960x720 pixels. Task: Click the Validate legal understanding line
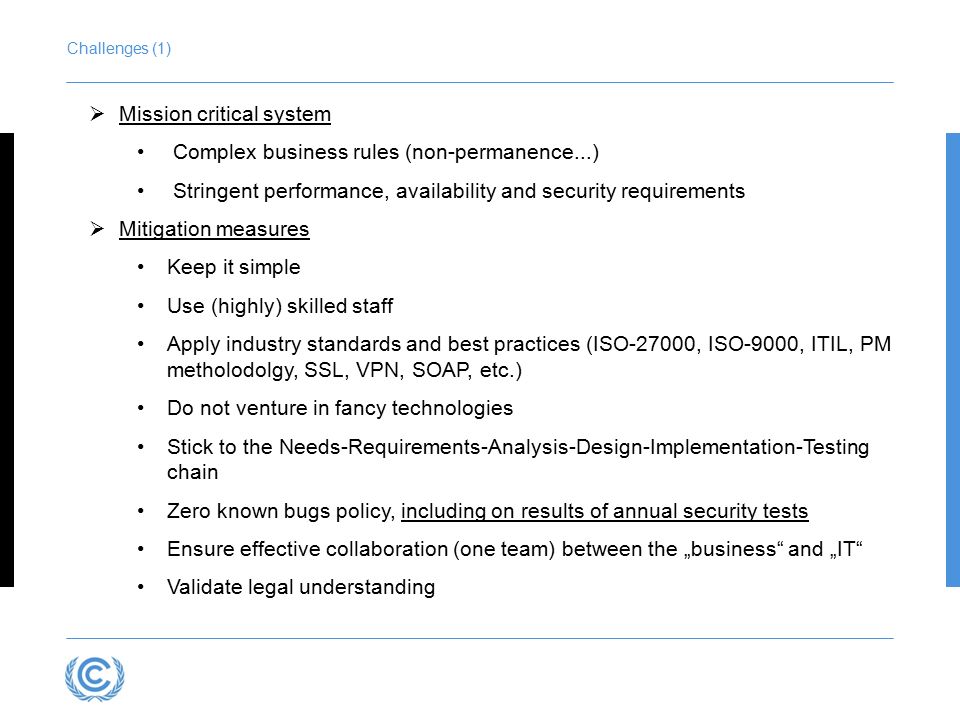[x=301, y=588]
